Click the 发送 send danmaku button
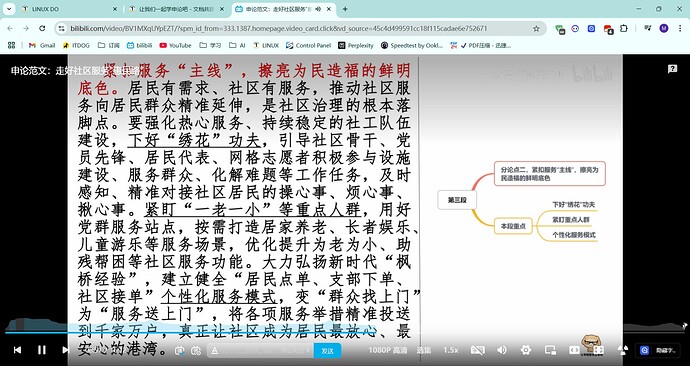 pos(327,351)
